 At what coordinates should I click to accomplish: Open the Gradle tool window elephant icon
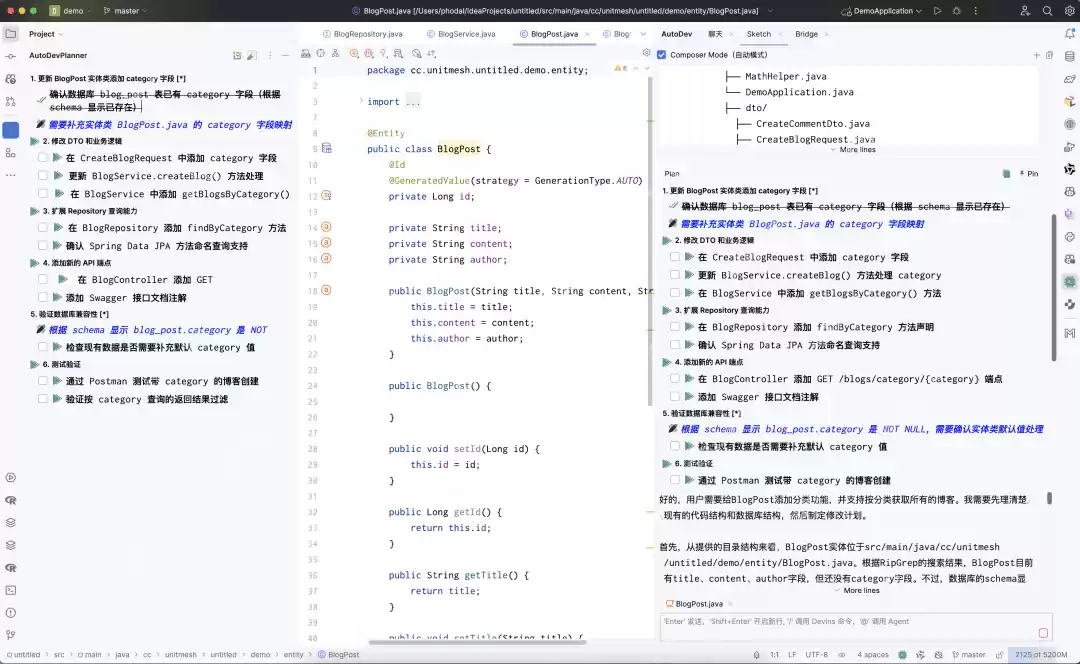1069,80
